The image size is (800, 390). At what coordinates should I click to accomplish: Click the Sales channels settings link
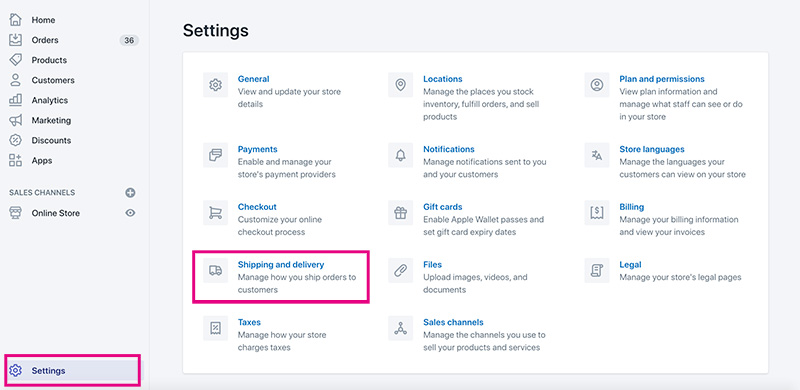pos(453,322)
